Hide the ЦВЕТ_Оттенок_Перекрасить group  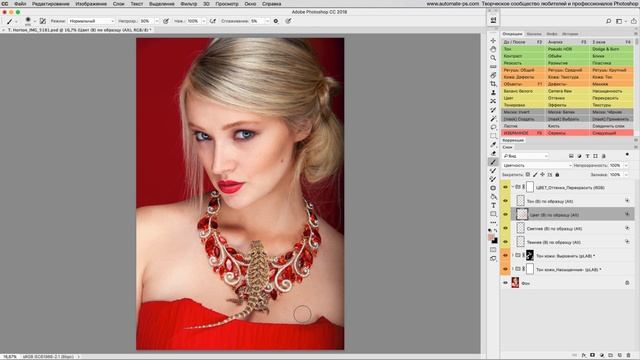[505, 187]
